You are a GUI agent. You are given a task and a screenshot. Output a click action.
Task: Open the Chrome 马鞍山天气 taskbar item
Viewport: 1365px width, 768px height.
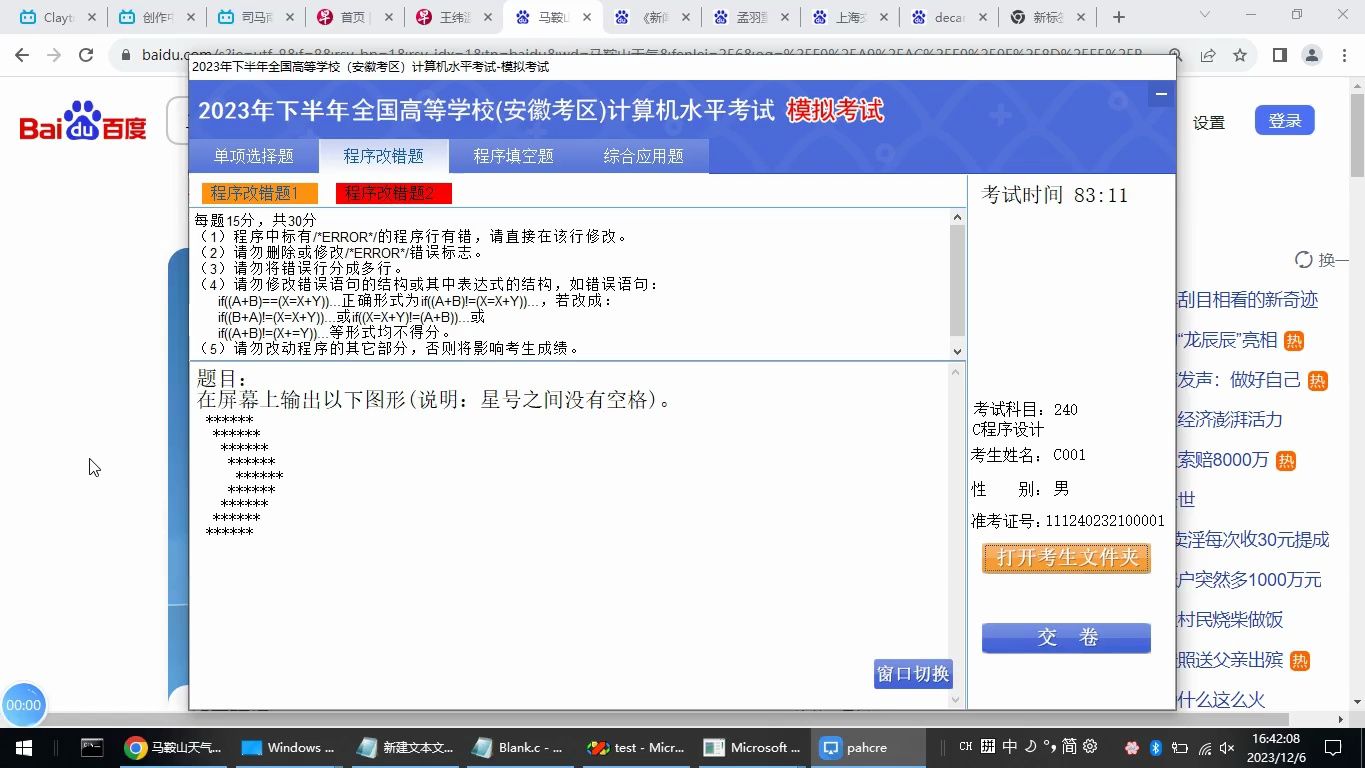point(175,747)
